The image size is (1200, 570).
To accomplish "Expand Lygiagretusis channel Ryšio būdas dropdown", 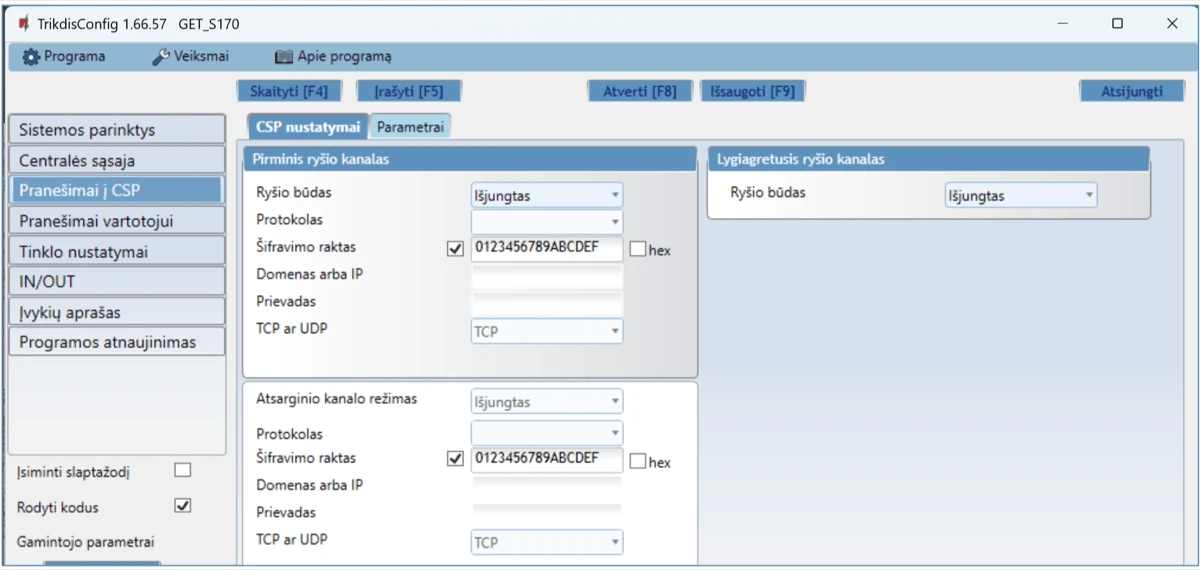I will (1020, 195).
